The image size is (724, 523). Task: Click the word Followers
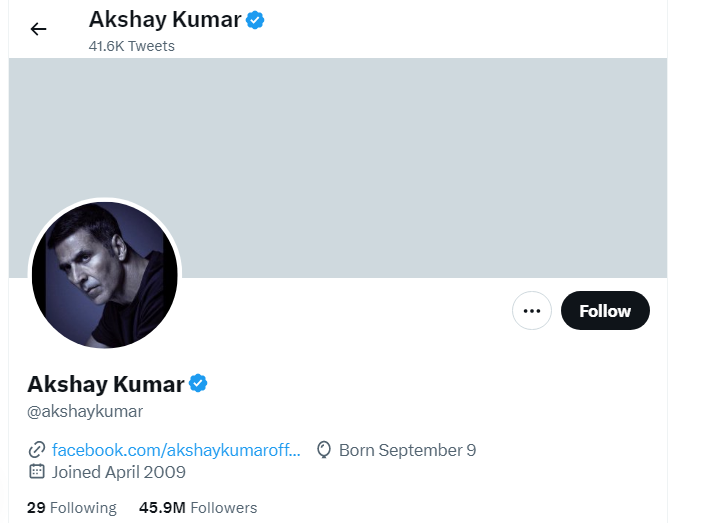pyautogui.click(x=223, y=508)
